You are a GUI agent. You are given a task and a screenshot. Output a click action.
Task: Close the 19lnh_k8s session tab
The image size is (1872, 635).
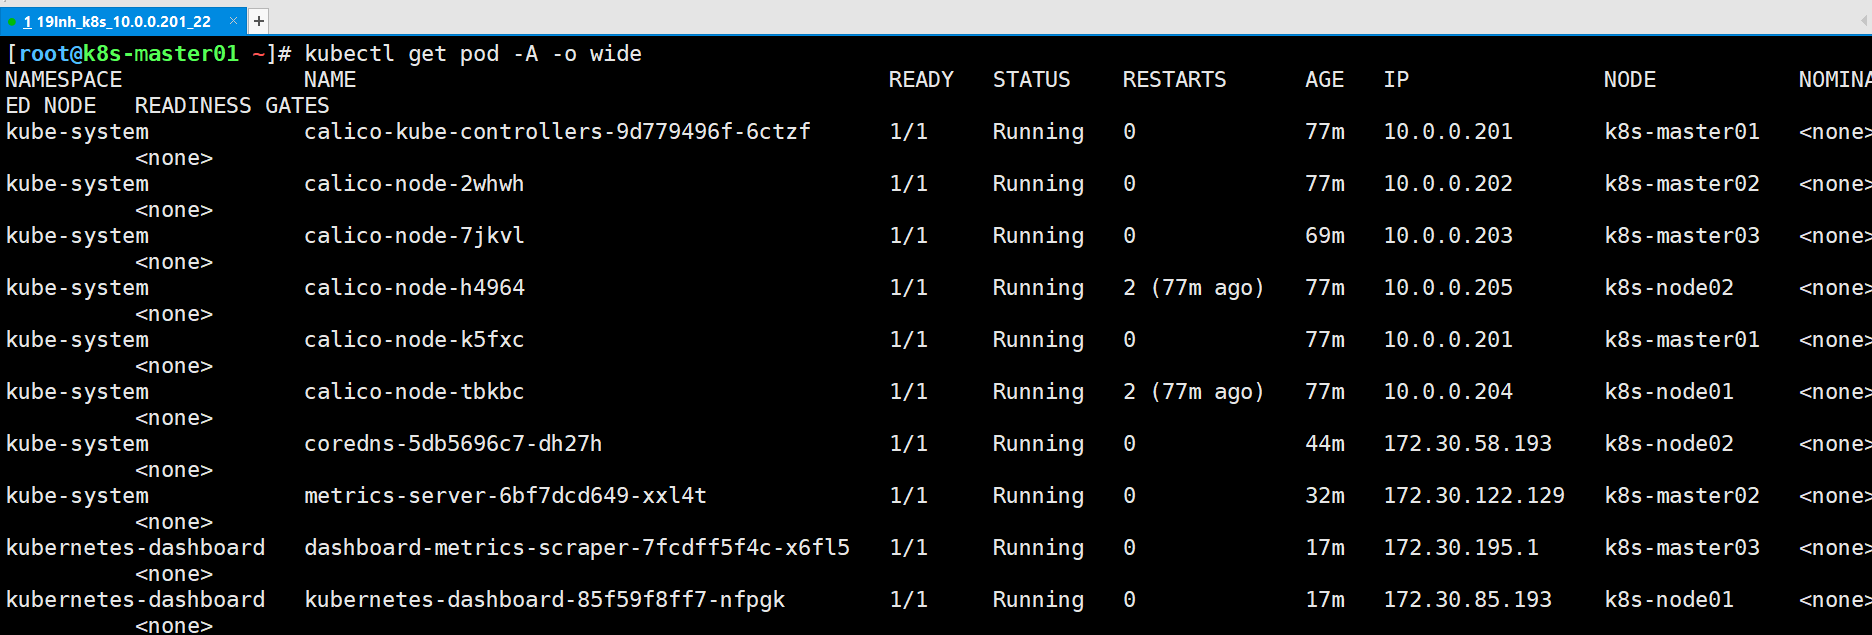pos(233,20)
